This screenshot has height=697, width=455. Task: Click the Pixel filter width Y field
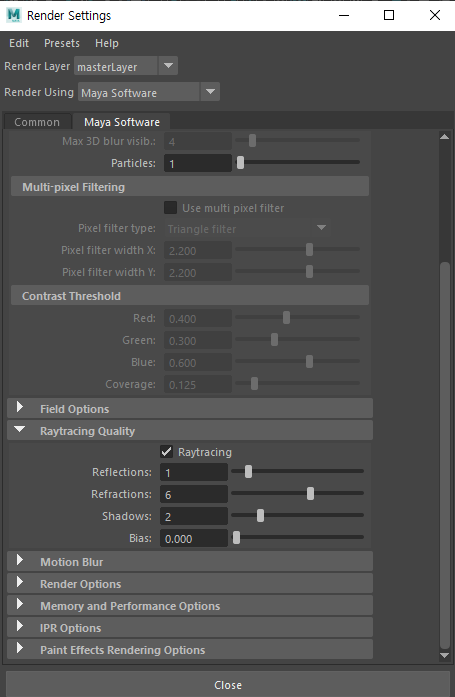tap(198, 272)
